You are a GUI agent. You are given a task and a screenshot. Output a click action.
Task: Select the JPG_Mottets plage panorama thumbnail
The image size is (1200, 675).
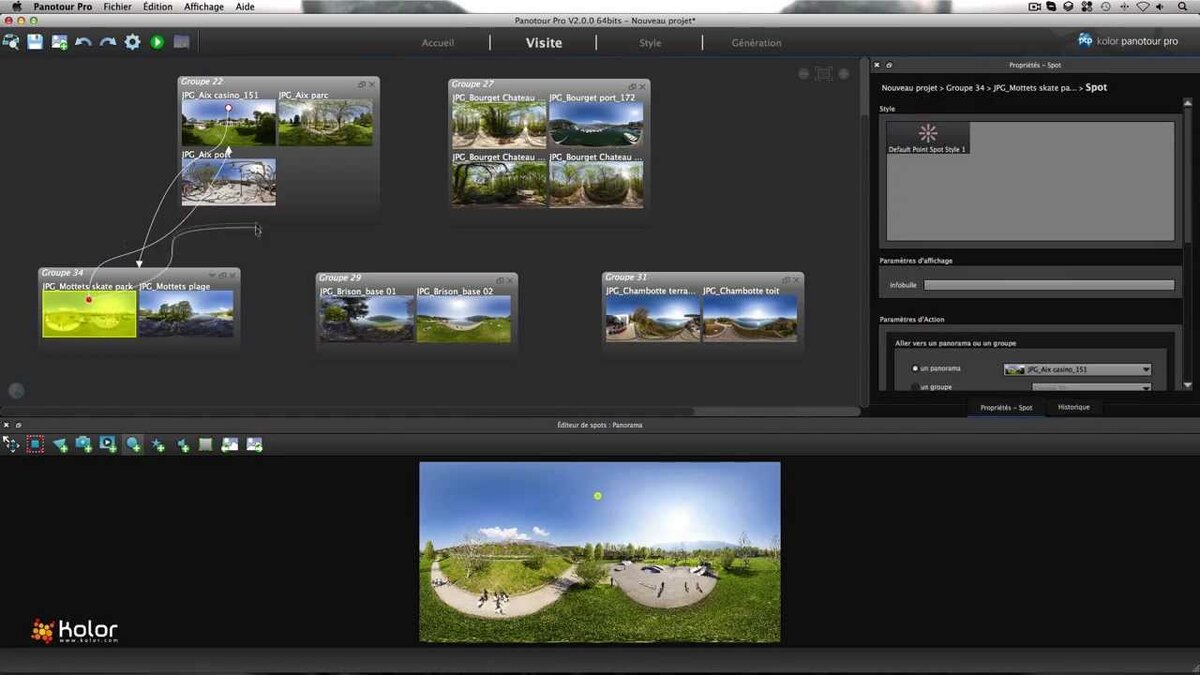186,314
